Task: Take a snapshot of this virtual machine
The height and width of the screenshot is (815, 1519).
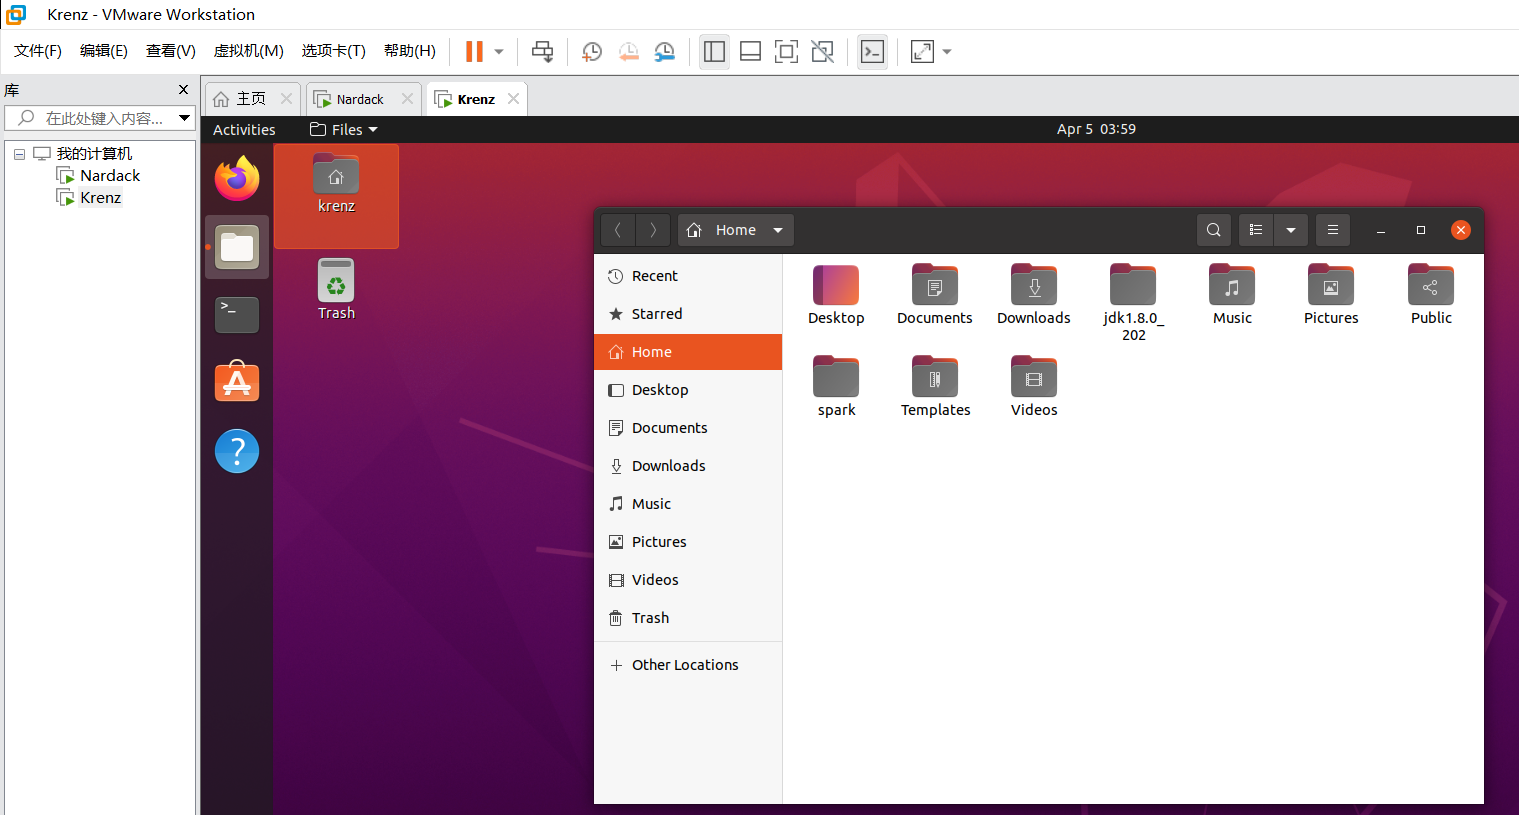Action: (592, 51)
